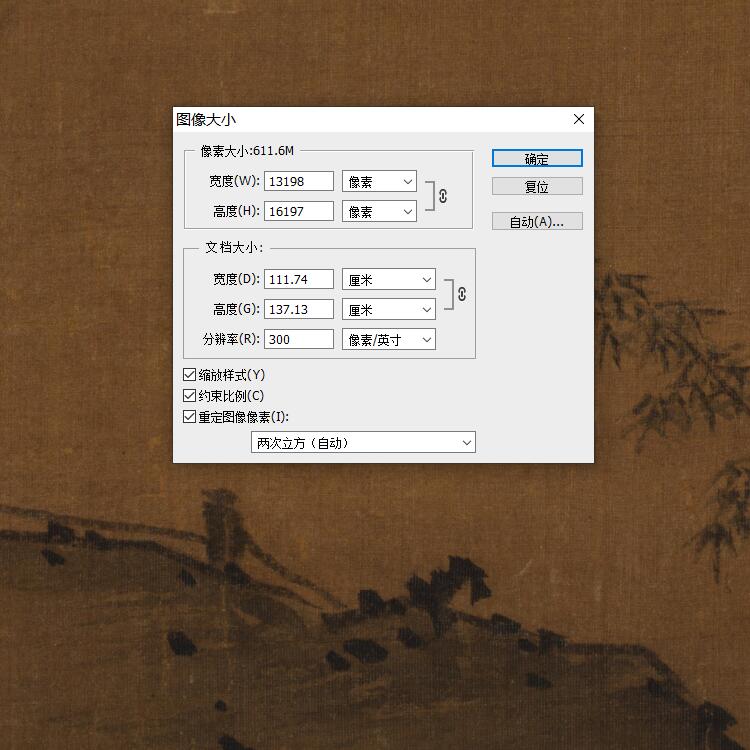Click the 文档大小 group label
Viewport: 750px width, 750px height.
point(234,248)
